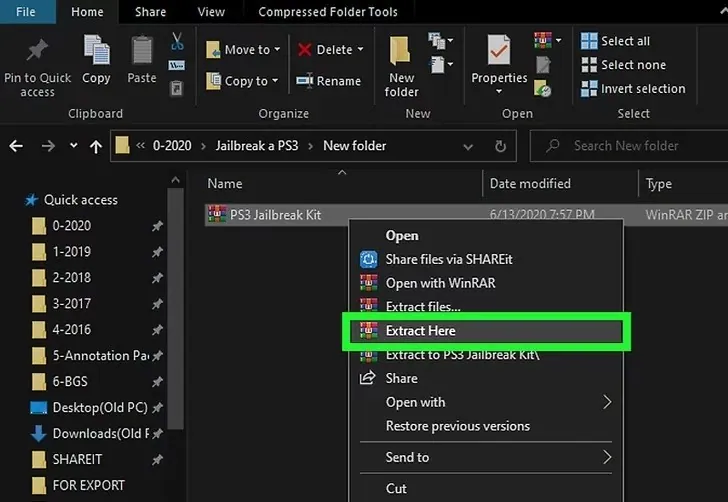
Task: Click Select all in ribbon
Action: [616, 41]
